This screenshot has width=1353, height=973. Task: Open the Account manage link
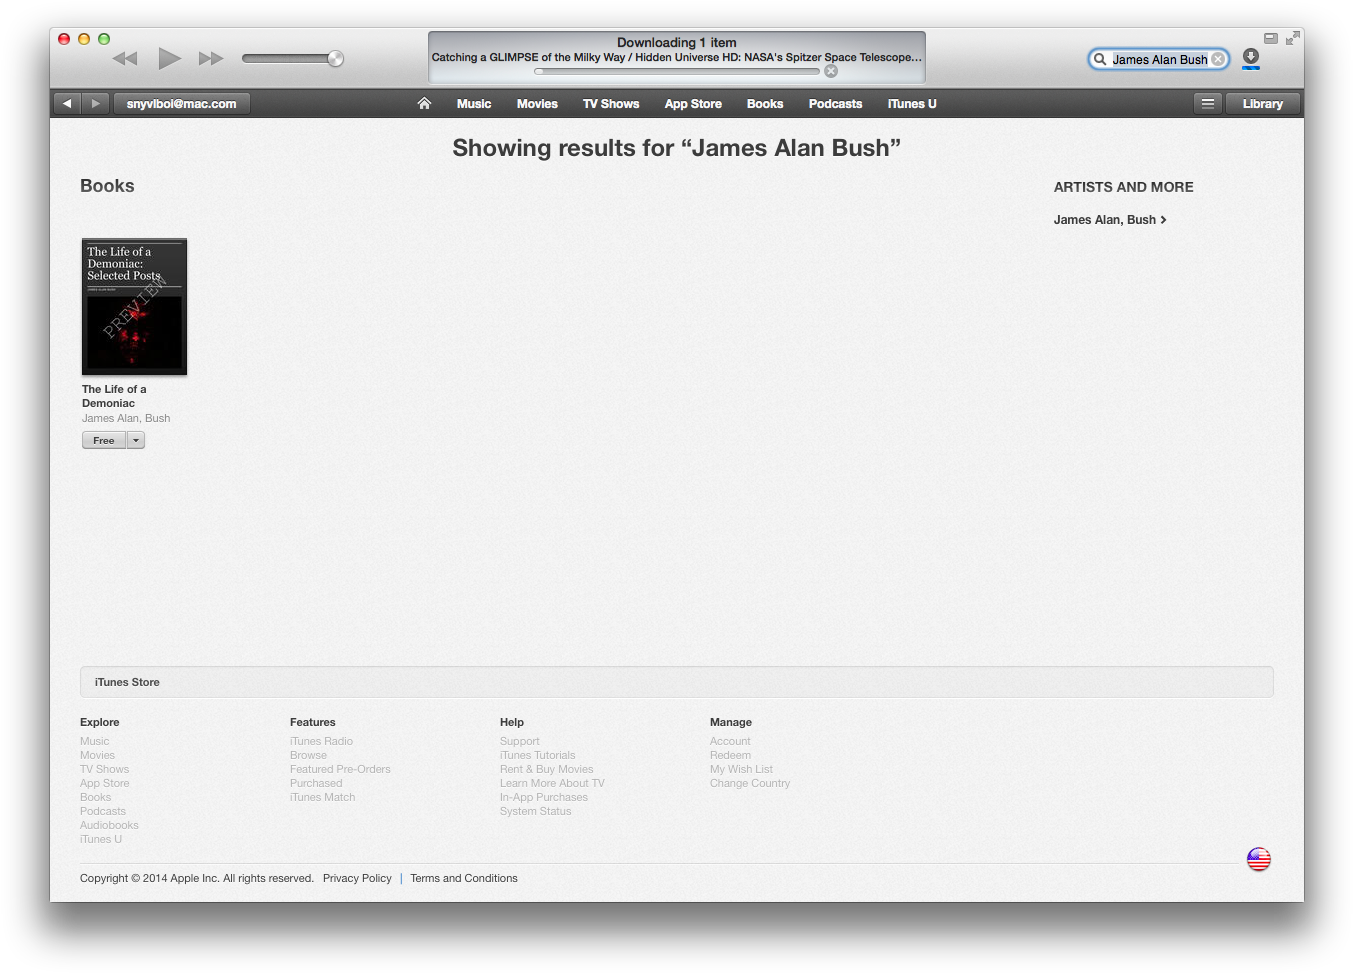[730, 741]
